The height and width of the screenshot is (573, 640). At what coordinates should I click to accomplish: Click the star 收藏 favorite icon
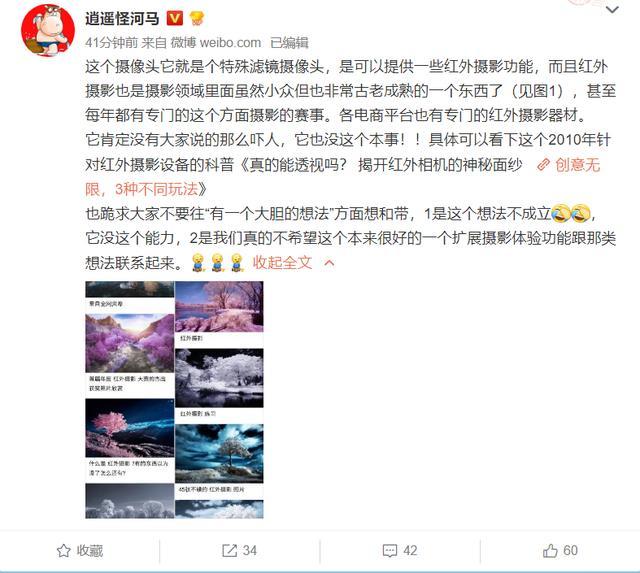pyautogui.click(x=64, y=551)
